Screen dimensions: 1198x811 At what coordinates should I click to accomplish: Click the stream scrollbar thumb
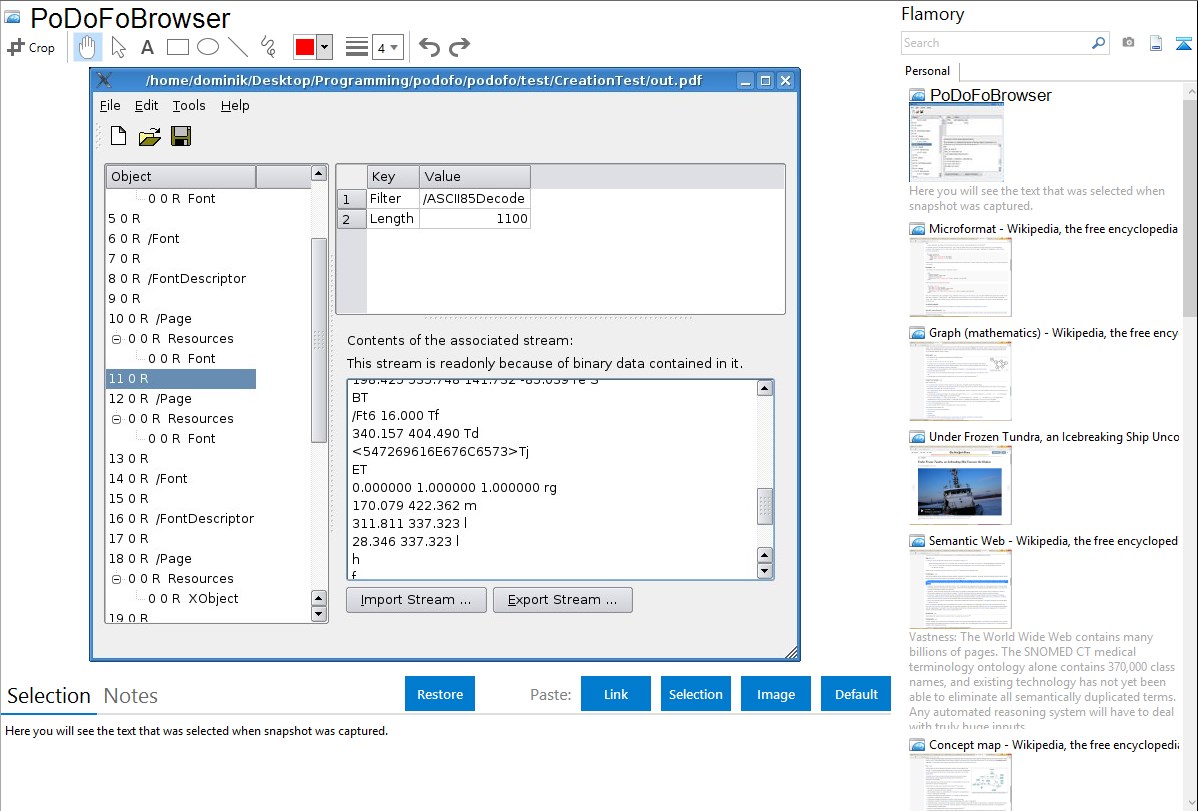(x=765, y=507)
